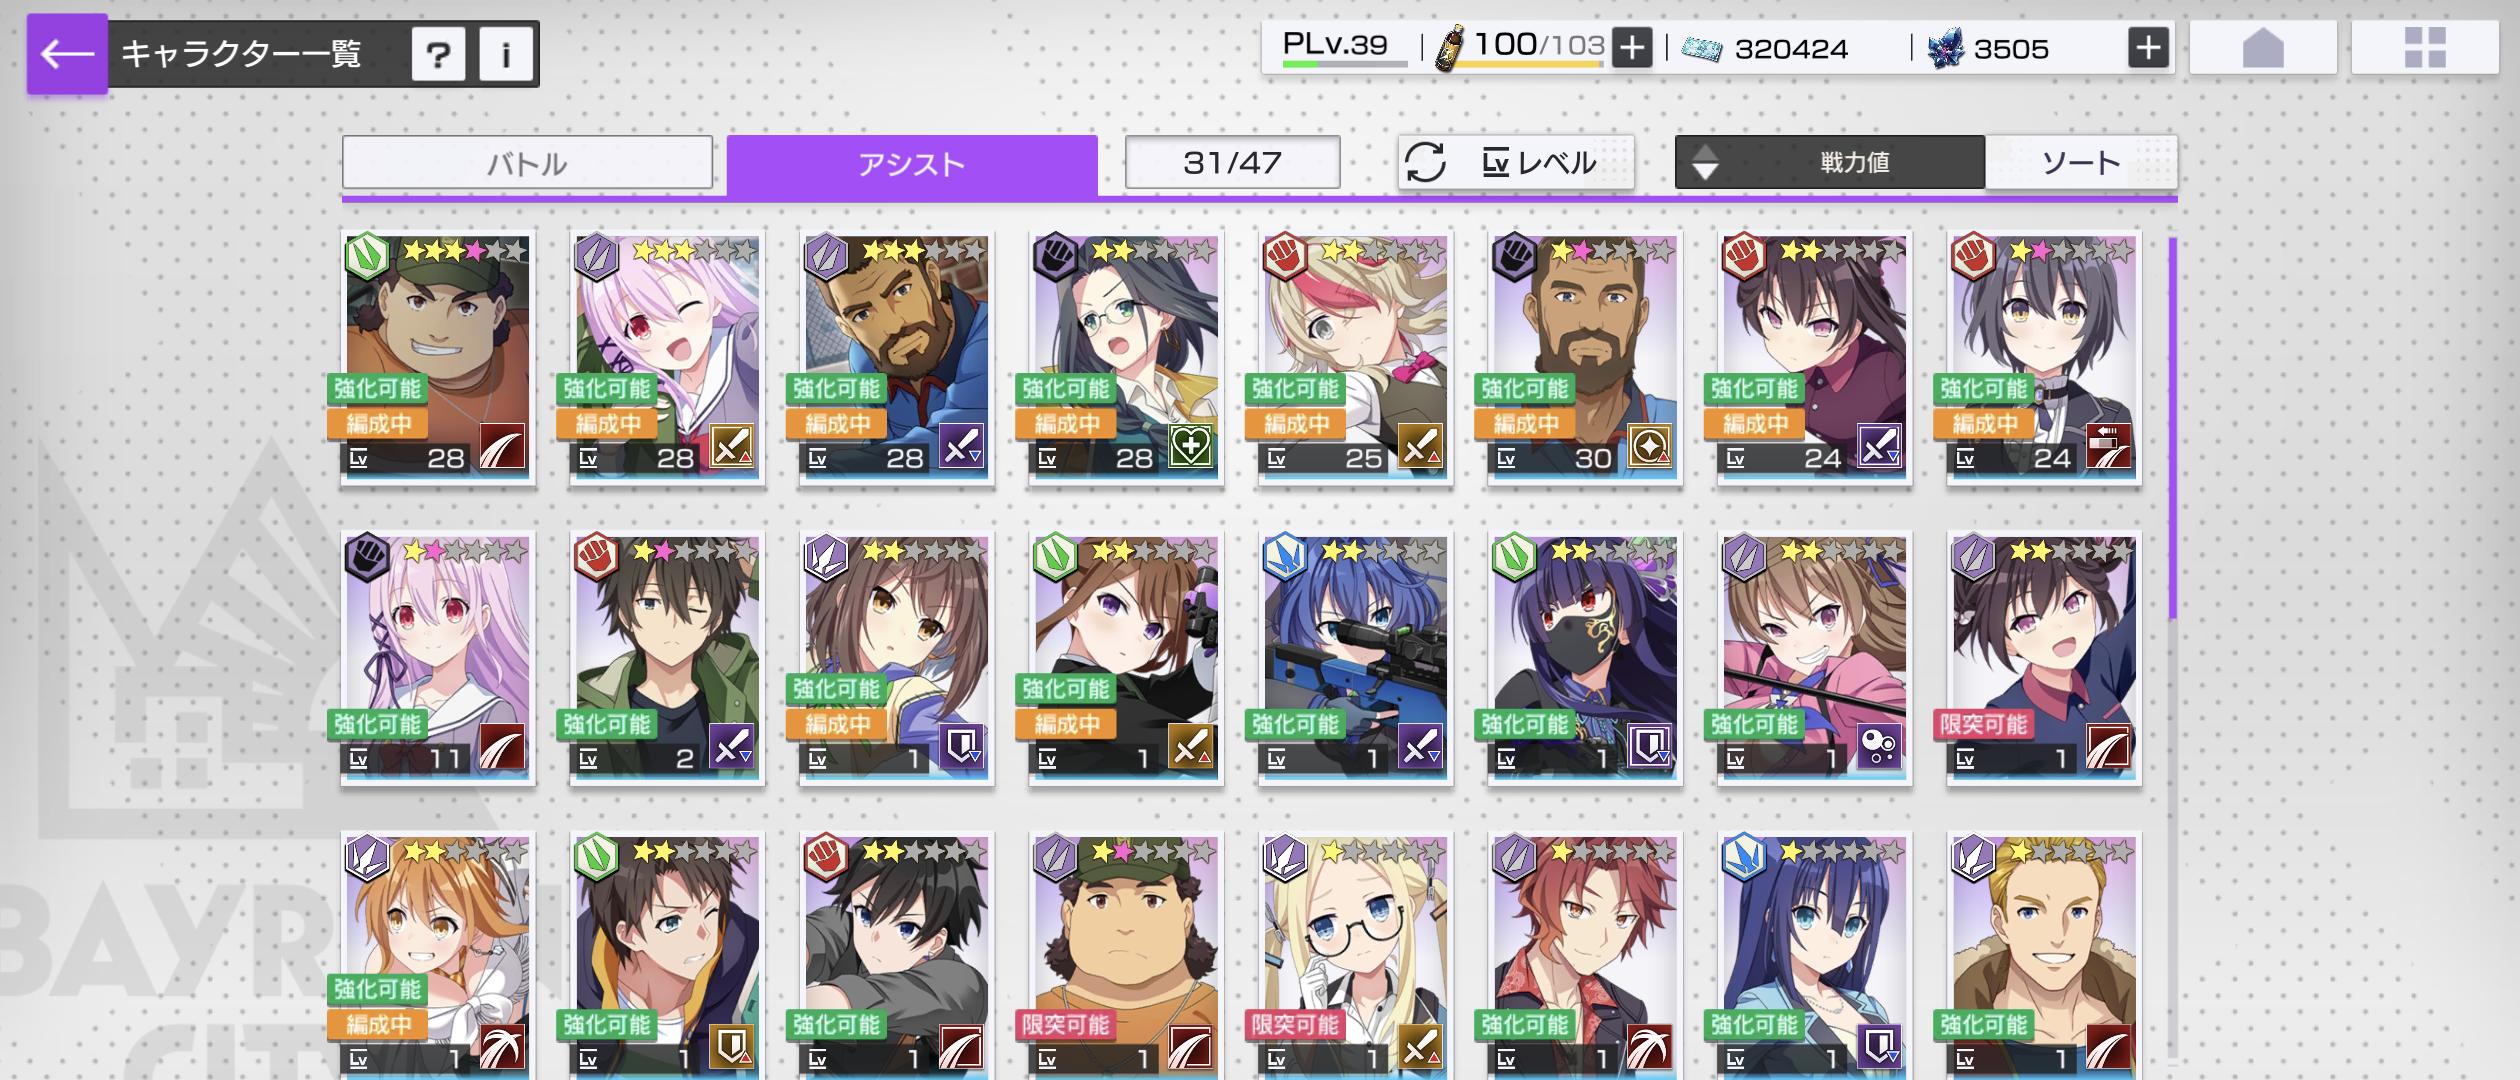Image resolution: width=2520 pixels, height=1080 pixels.
Task: Go to home via house icon
Action: coord(2263,48)
